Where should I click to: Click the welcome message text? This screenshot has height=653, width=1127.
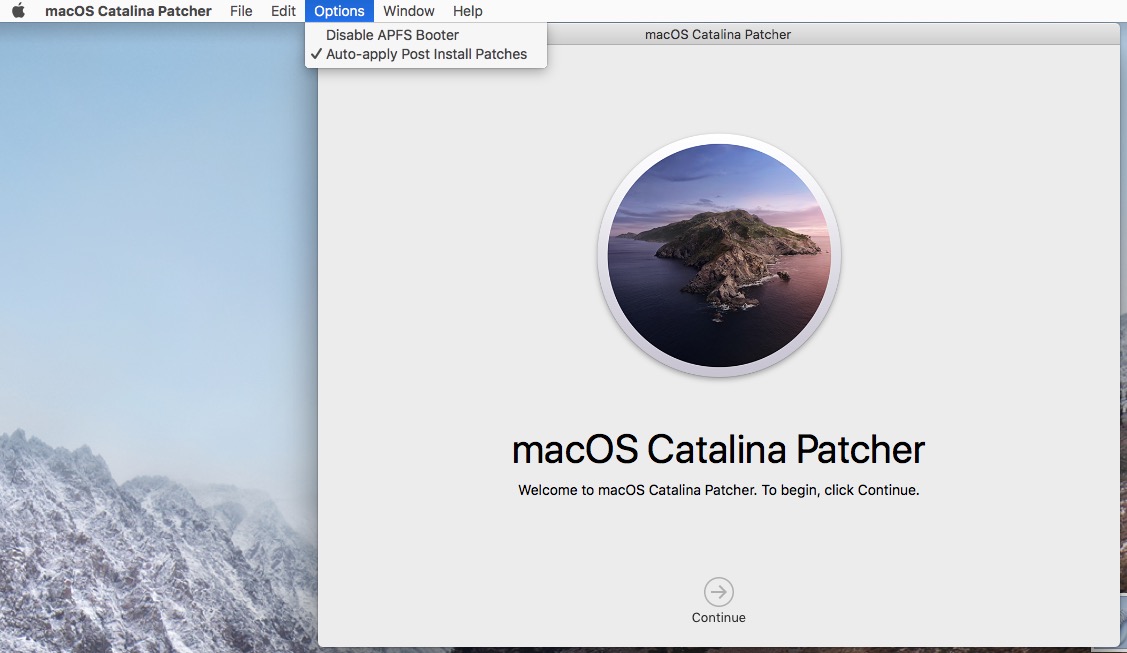click(718, 490)
